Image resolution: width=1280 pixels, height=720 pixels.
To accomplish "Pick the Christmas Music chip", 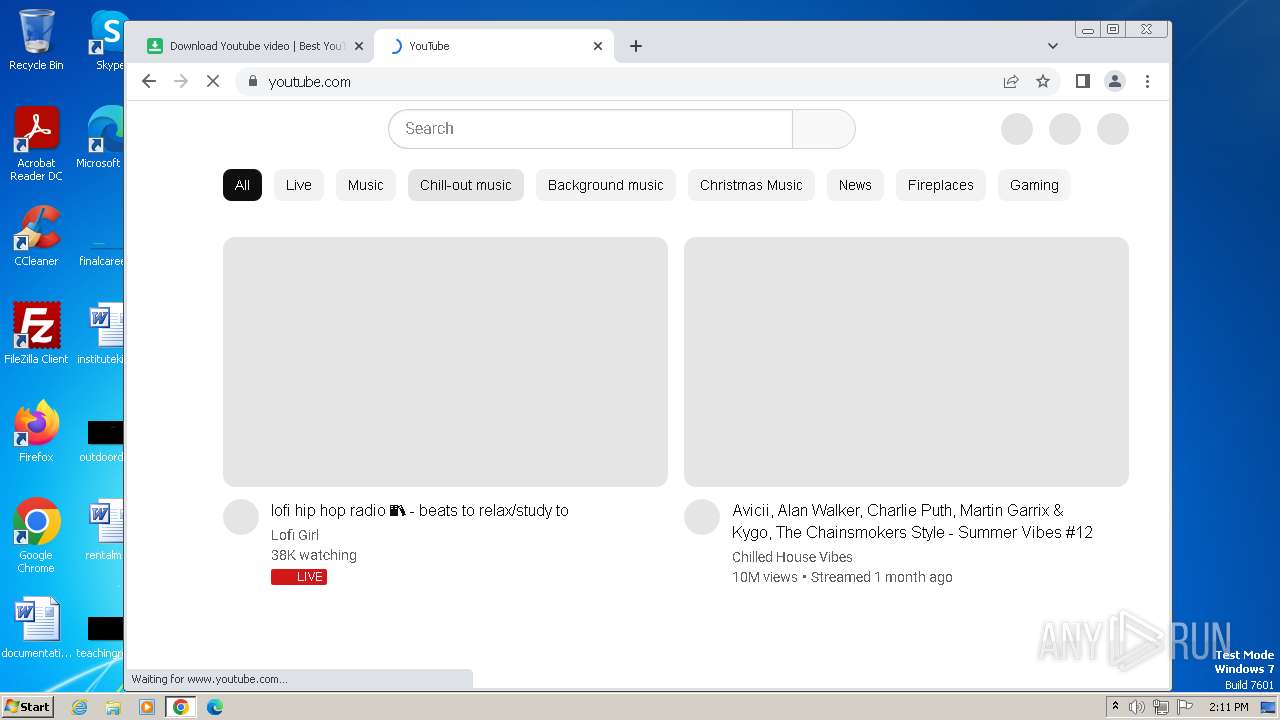I will click(751, 185).
